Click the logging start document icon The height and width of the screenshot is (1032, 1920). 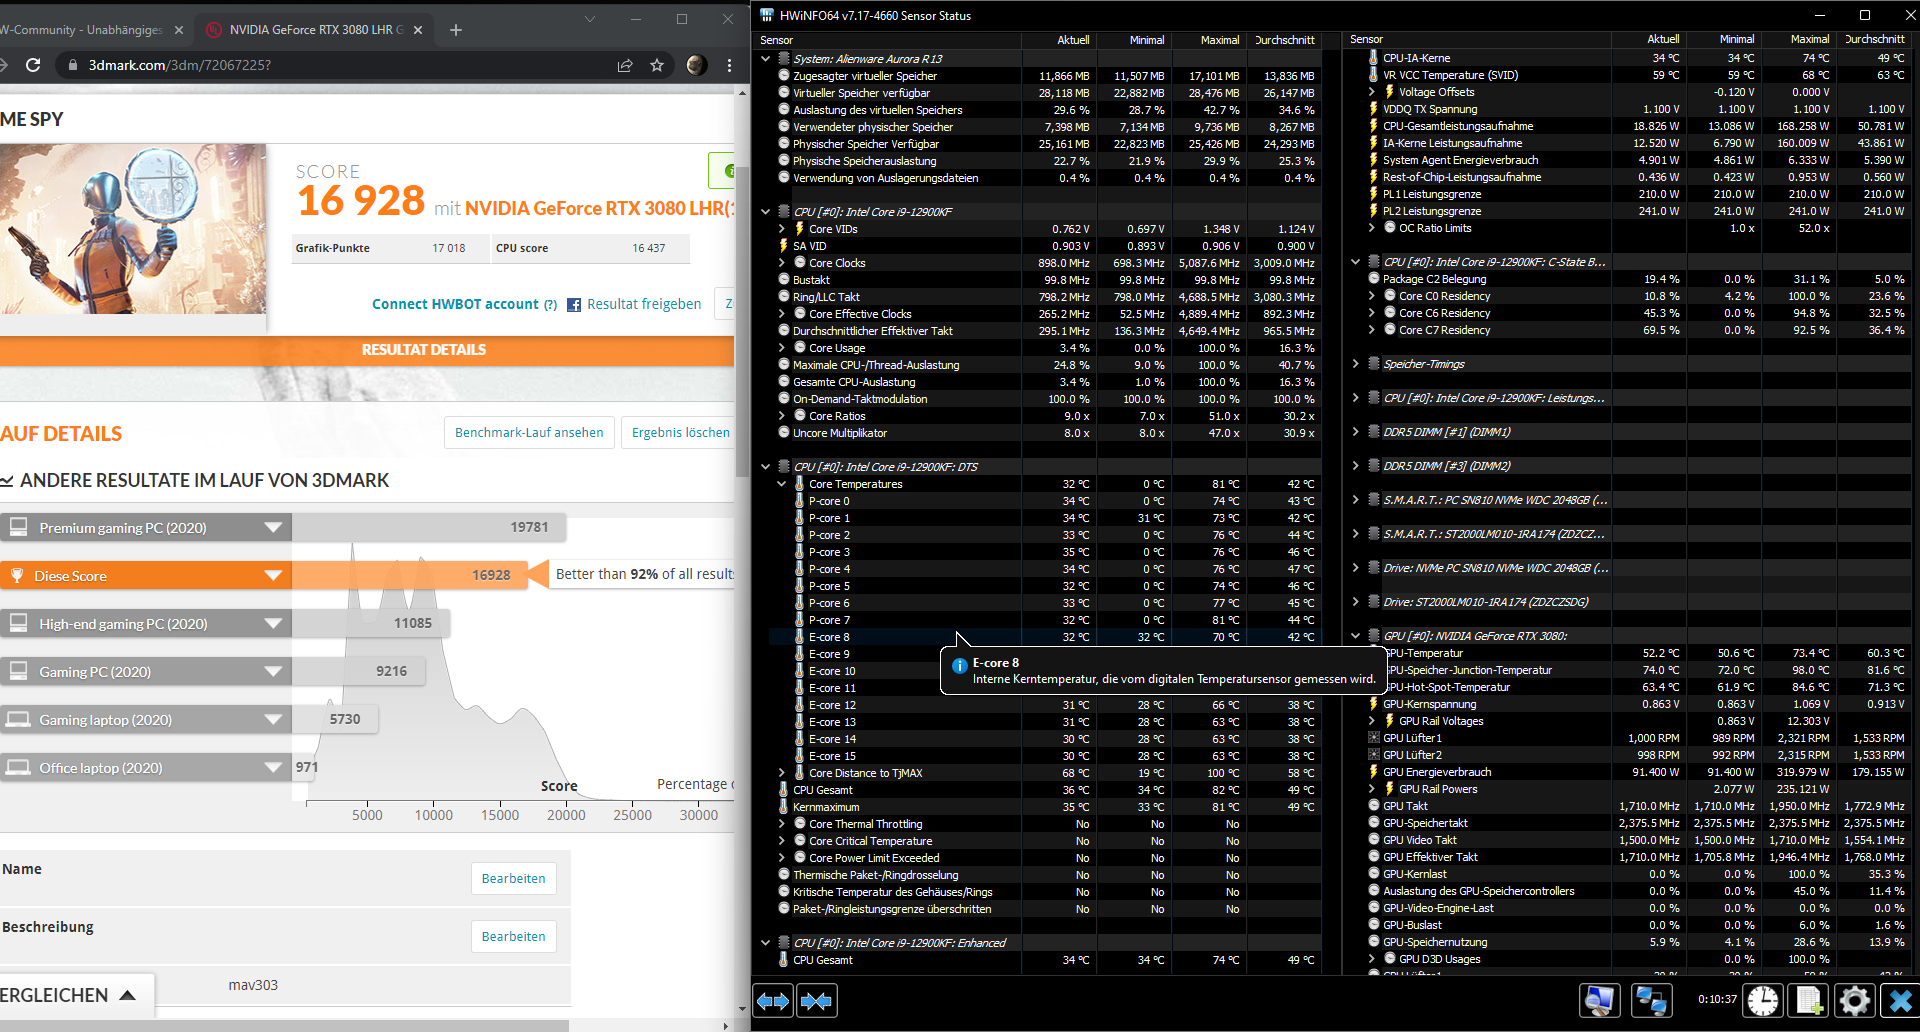pos(1809,1000)
